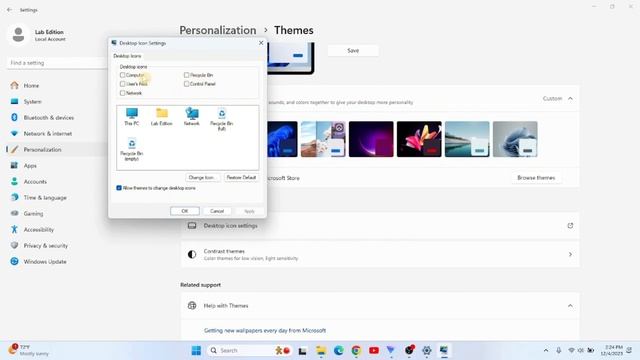Image resolution: width=640 pixels, height=360 pixels.
Task: Select the Lab Edition folder icon
Action: (x=162, y=117)
